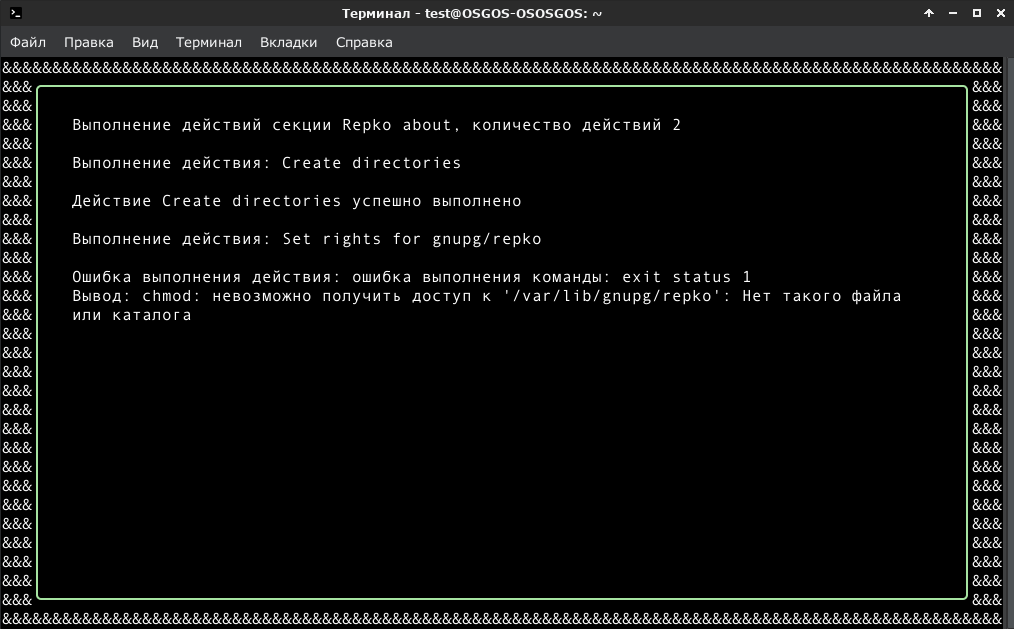
Task: Close the terminal window
Action: coord(1000,13)
